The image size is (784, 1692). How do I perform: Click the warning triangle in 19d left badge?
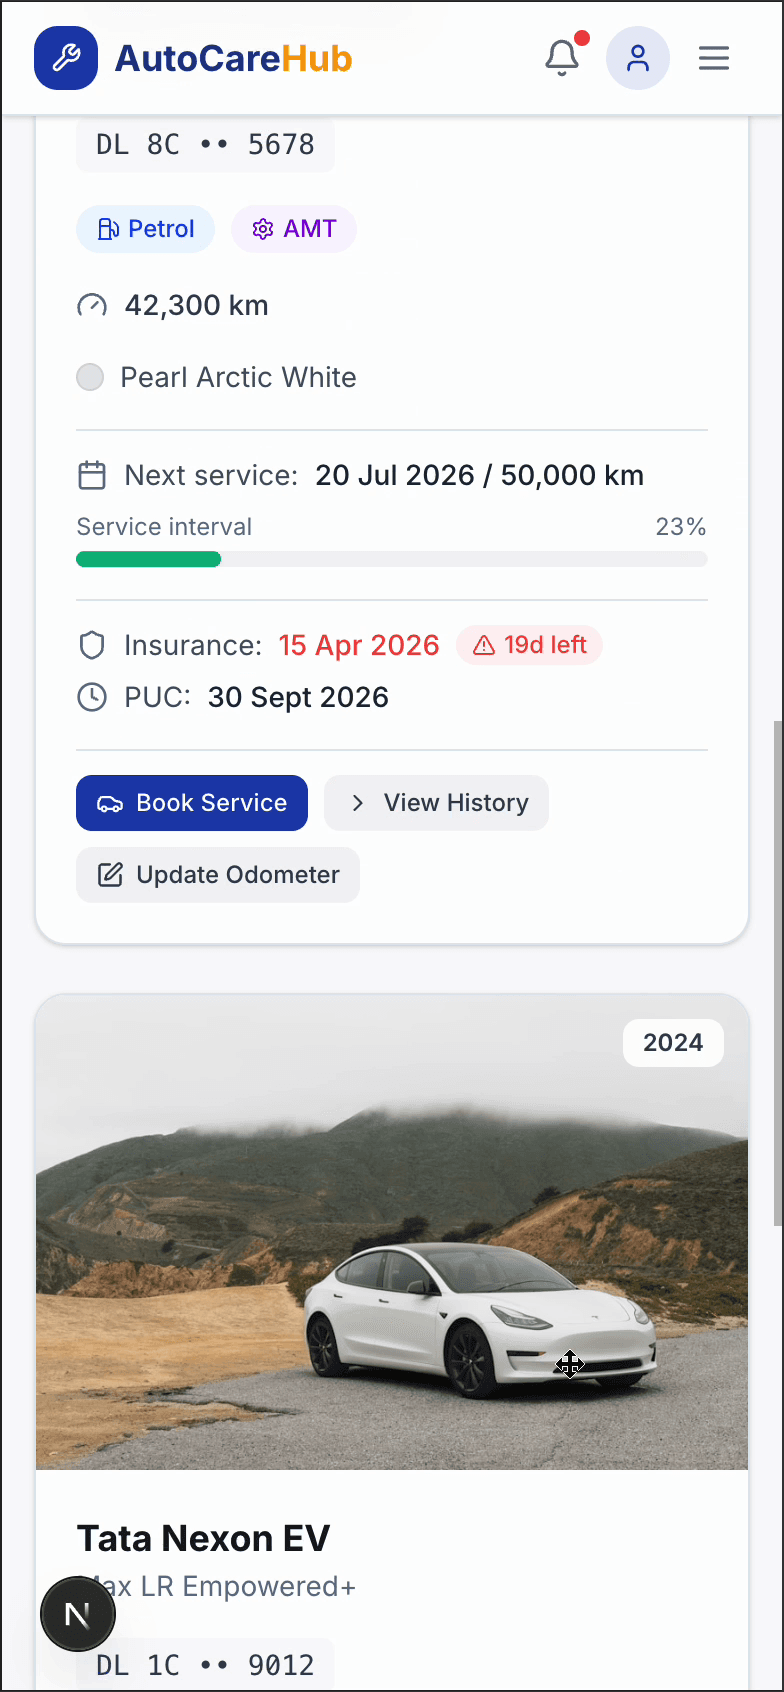[485, 645]
